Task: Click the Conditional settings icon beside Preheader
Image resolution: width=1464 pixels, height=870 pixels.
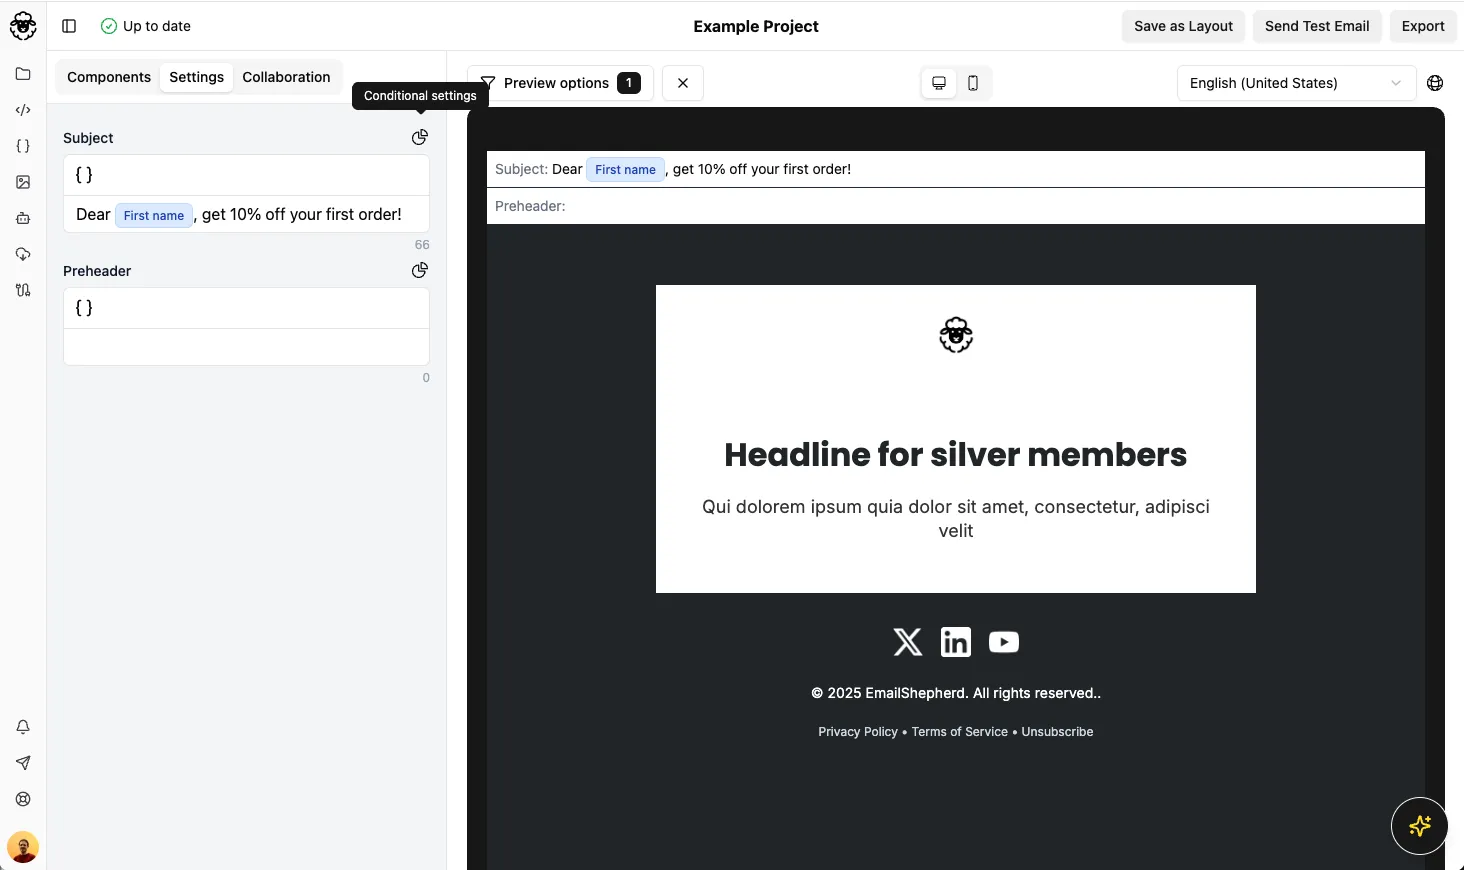Action: click(x=420, y=270)
